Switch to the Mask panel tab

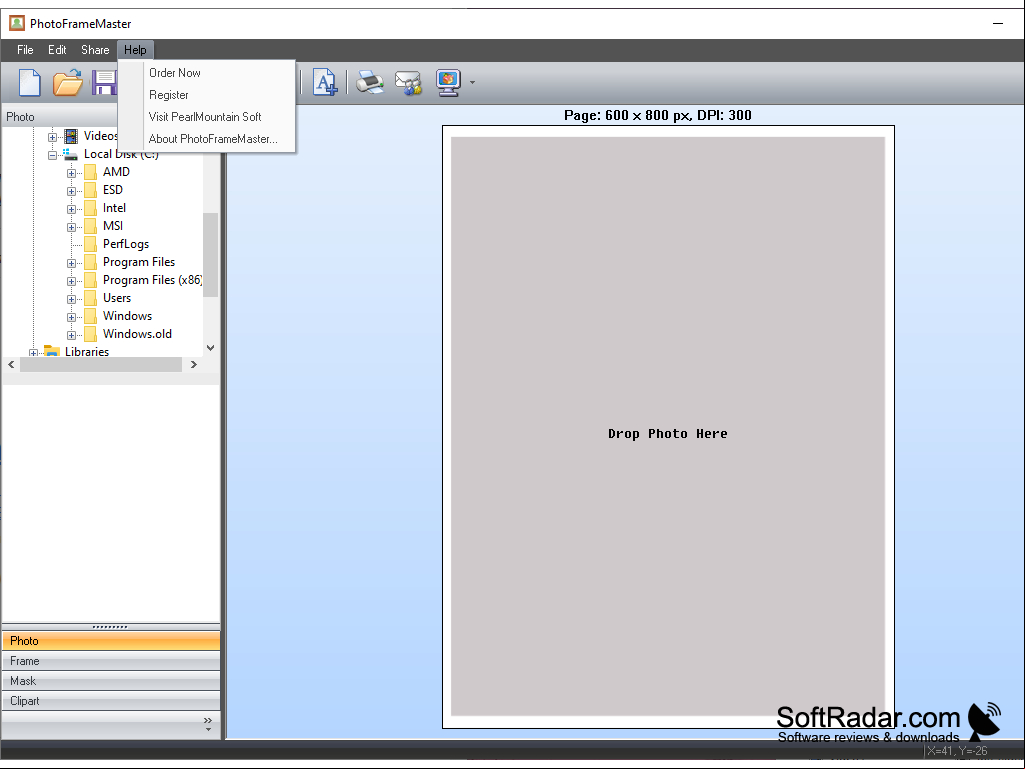111,681
